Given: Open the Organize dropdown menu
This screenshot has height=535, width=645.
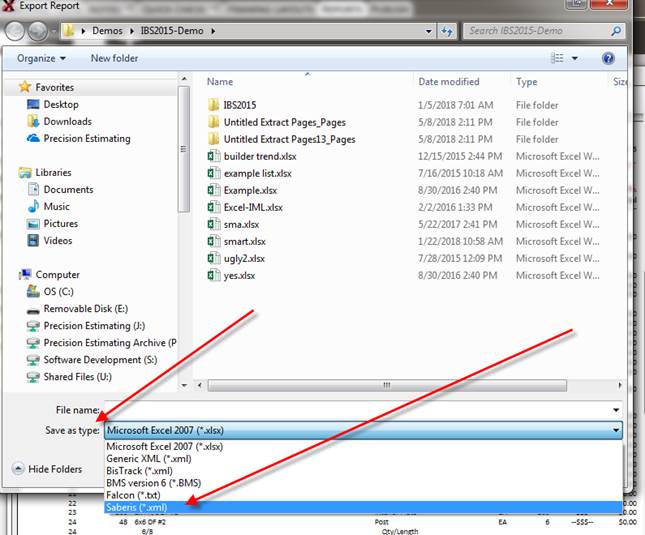Looking at the screenshot, I should point(41,59).
